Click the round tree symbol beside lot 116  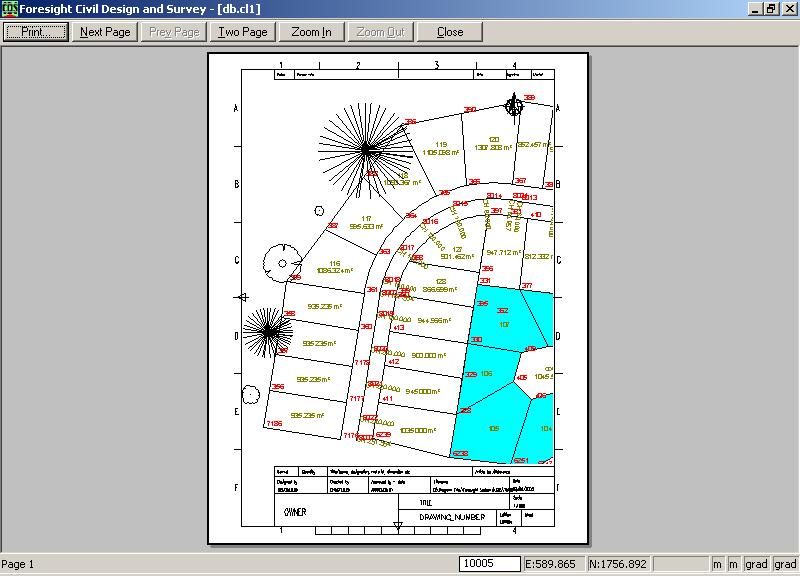pyautogui.click(x=282, y=261)
